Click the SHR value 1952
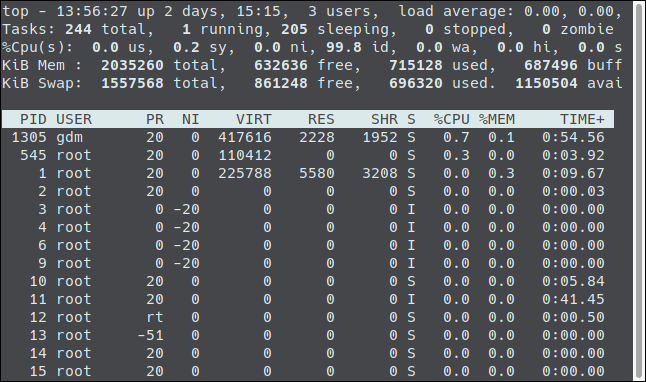 [380, 137]
